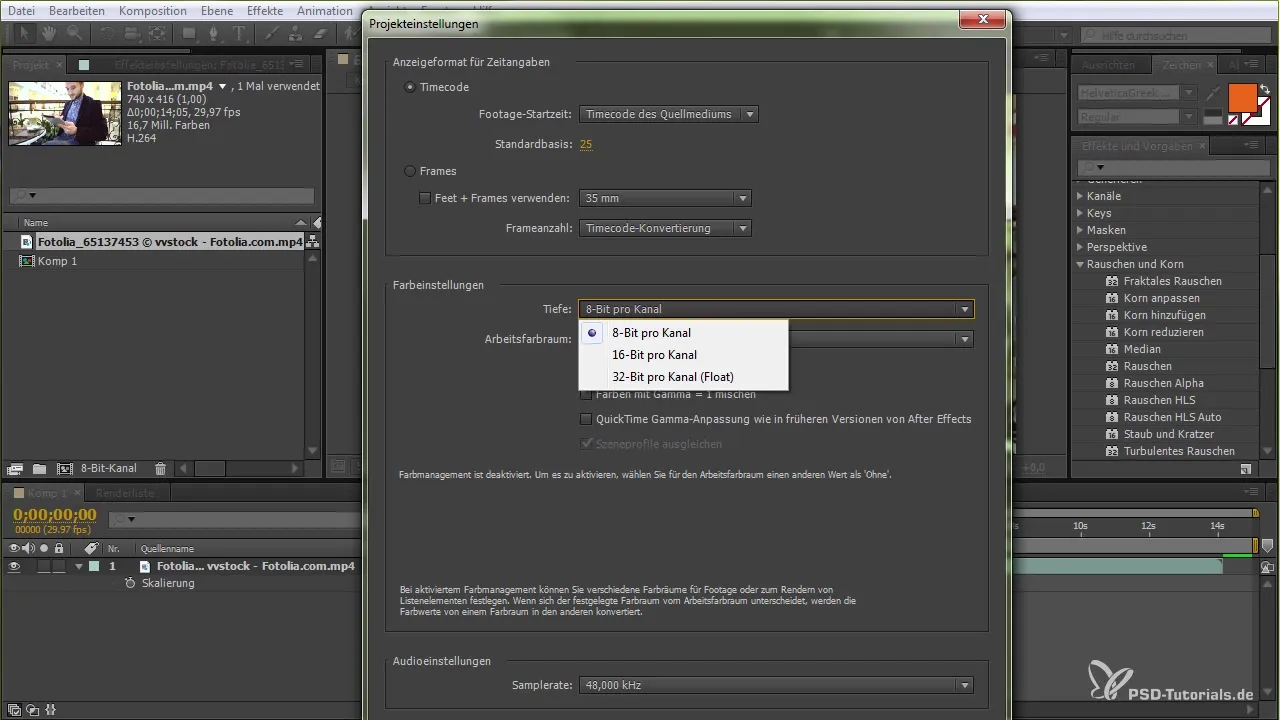1280x720 pixels.
Task: Click the teal label color of layer 1
Action: pos(93,566)
